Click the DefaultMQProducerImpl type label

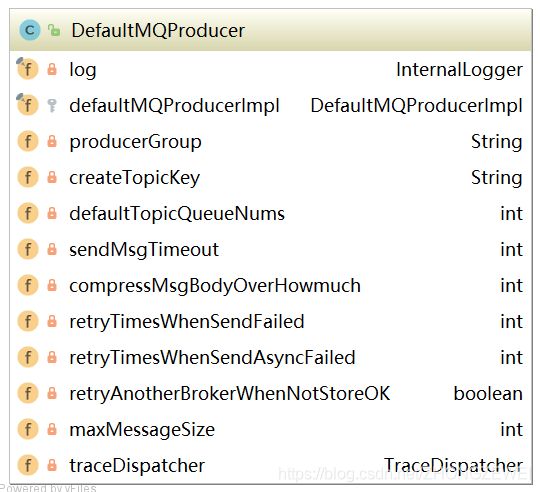click(x=417, y=106)
